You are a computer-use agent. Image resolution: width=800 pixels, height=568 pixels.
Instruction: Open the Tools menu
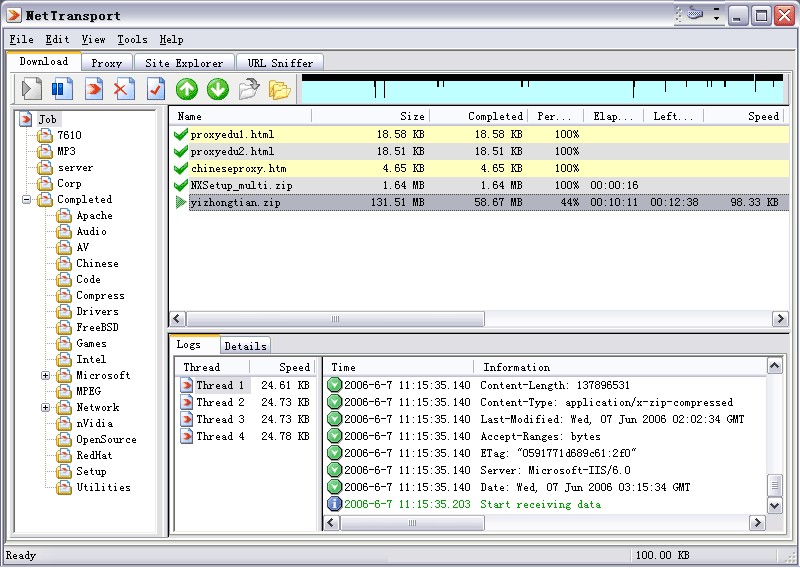(131, 40)
